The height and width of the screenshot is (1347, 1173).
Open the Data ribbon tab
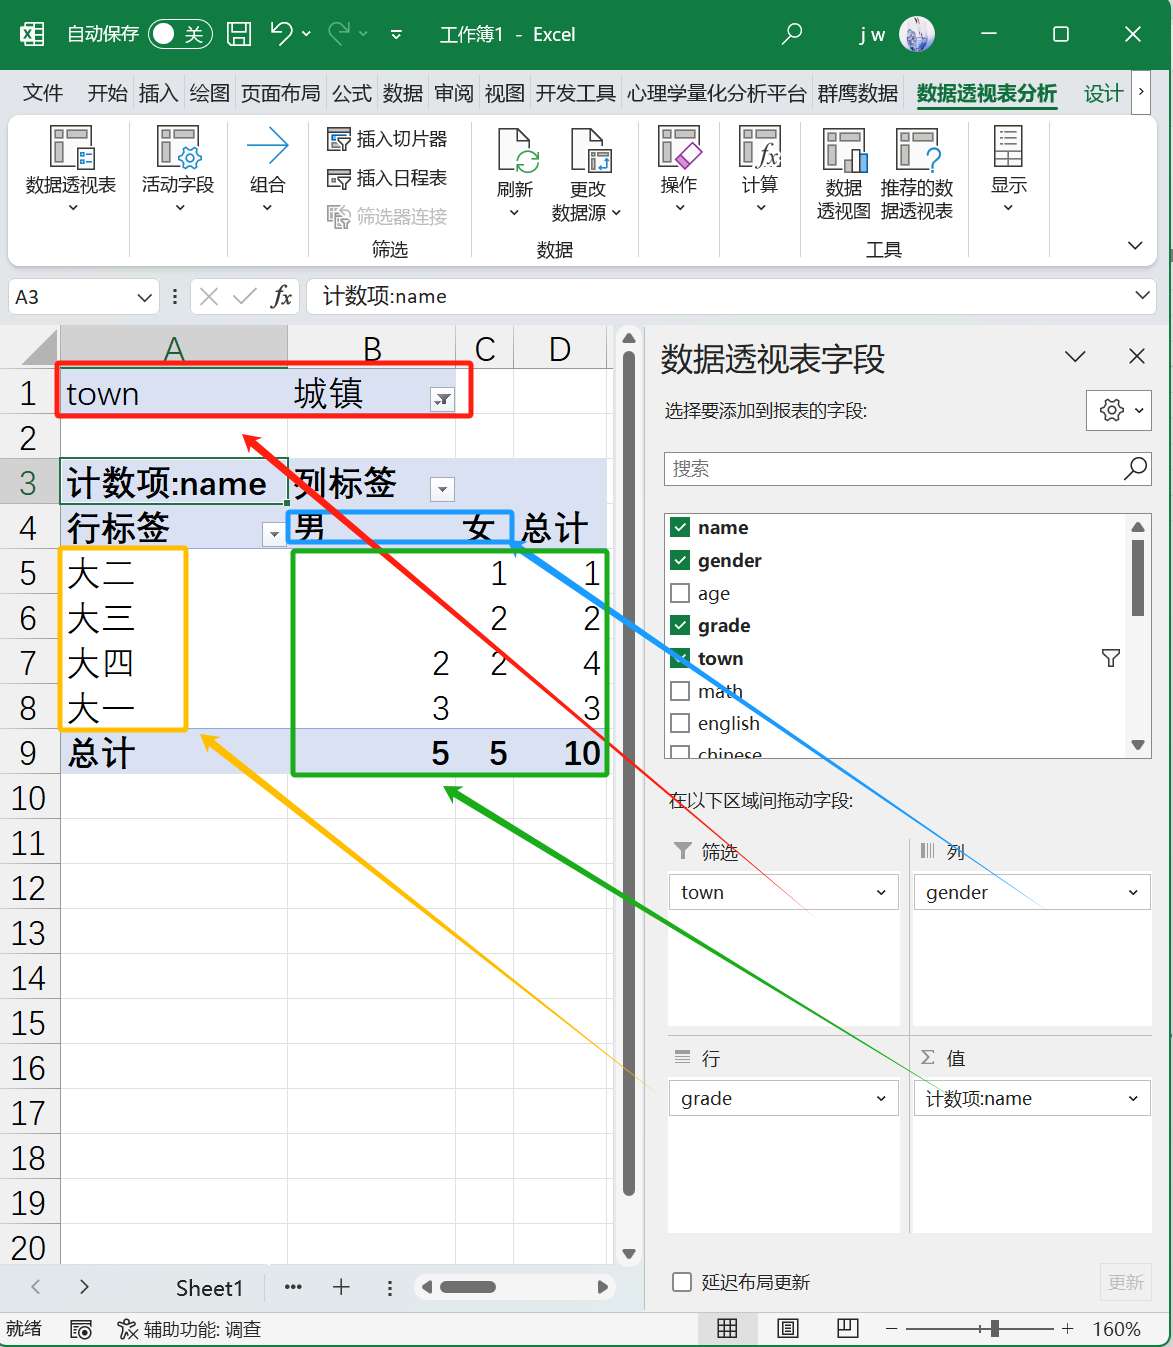point(401,92)
